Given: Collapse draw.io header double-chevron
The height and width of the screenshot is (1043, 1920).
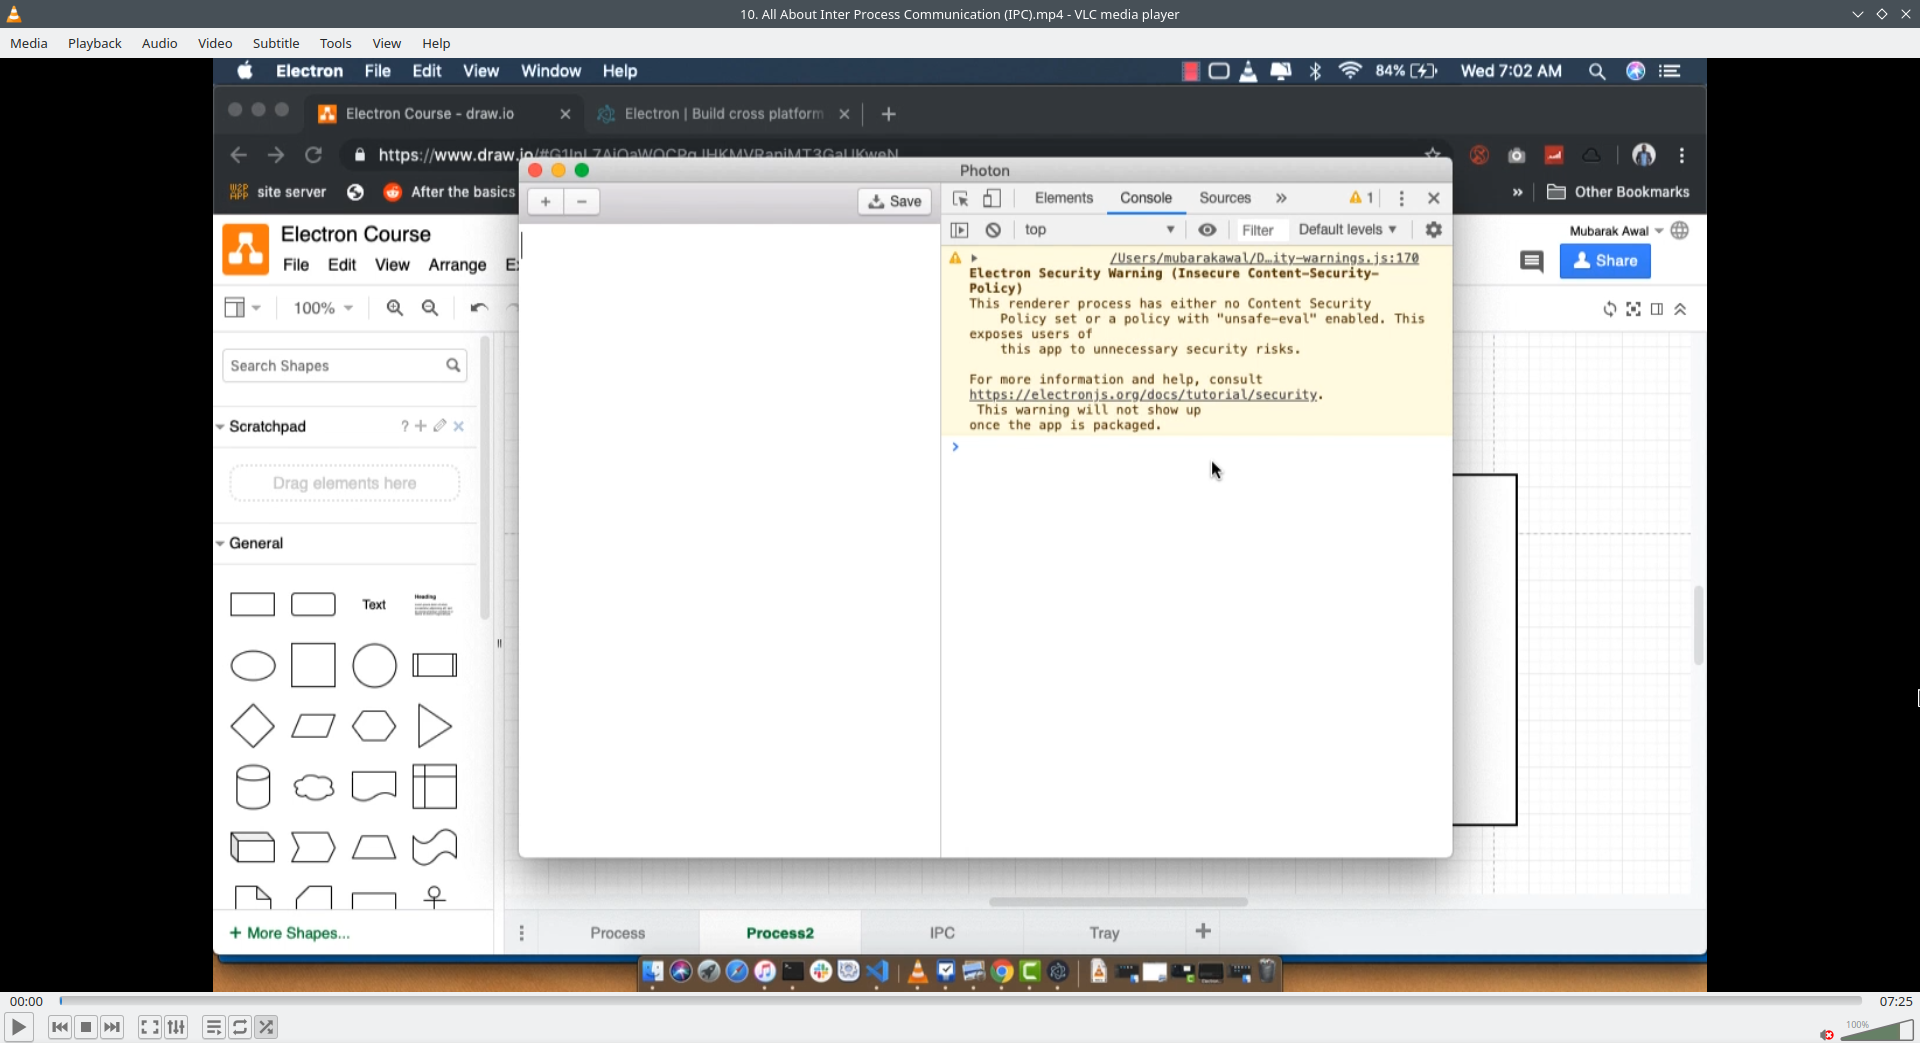Looking at the screenshot, I should tap(1680, 309).
